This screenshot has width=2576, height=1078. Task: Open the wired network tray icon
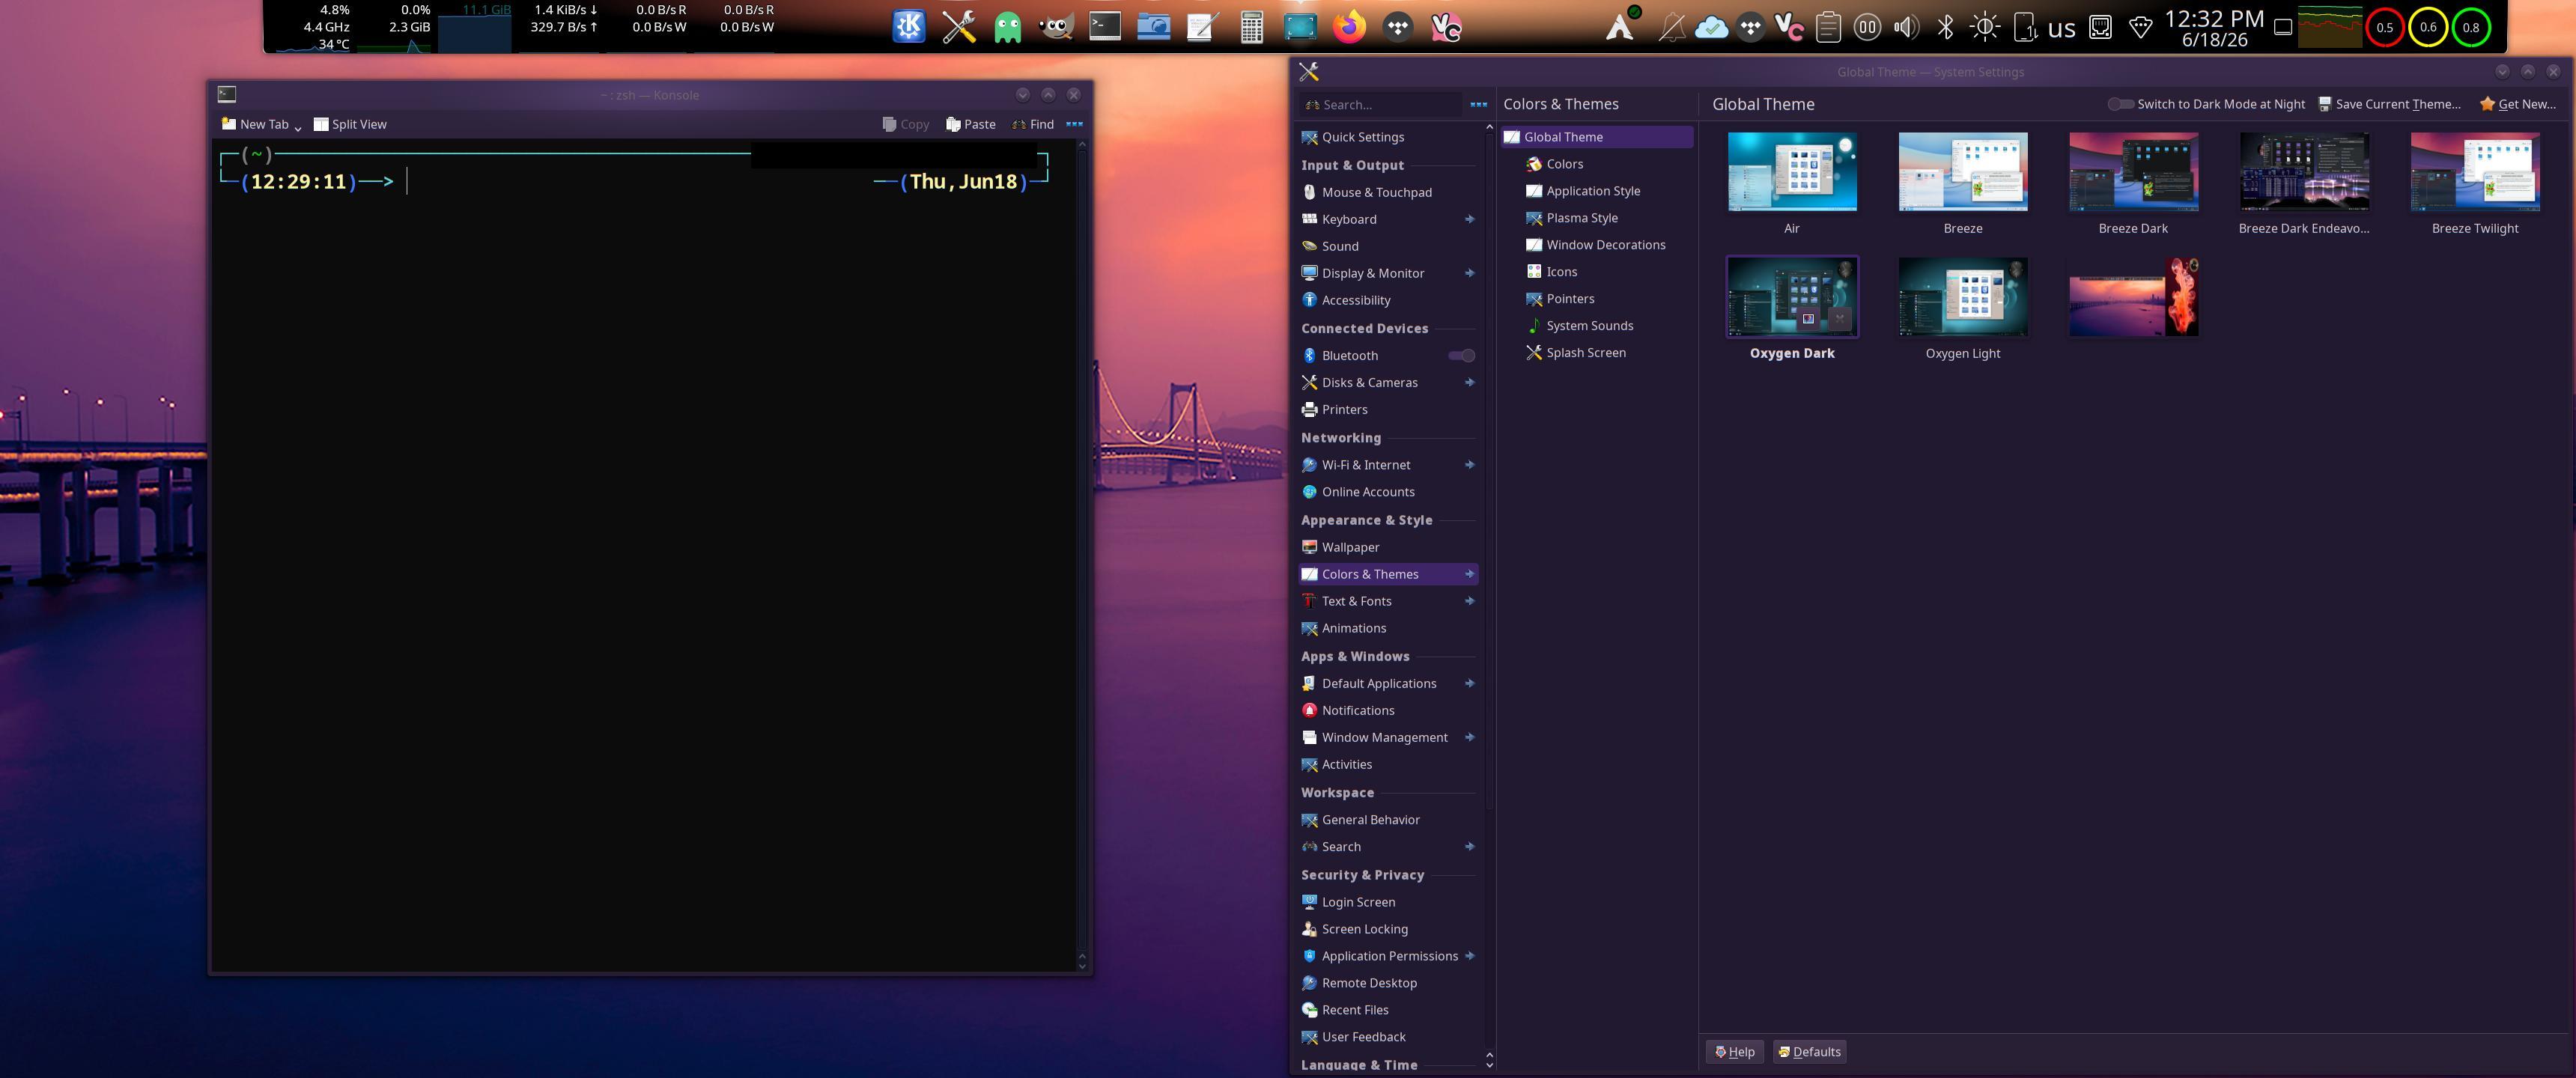pos(2101,27)
